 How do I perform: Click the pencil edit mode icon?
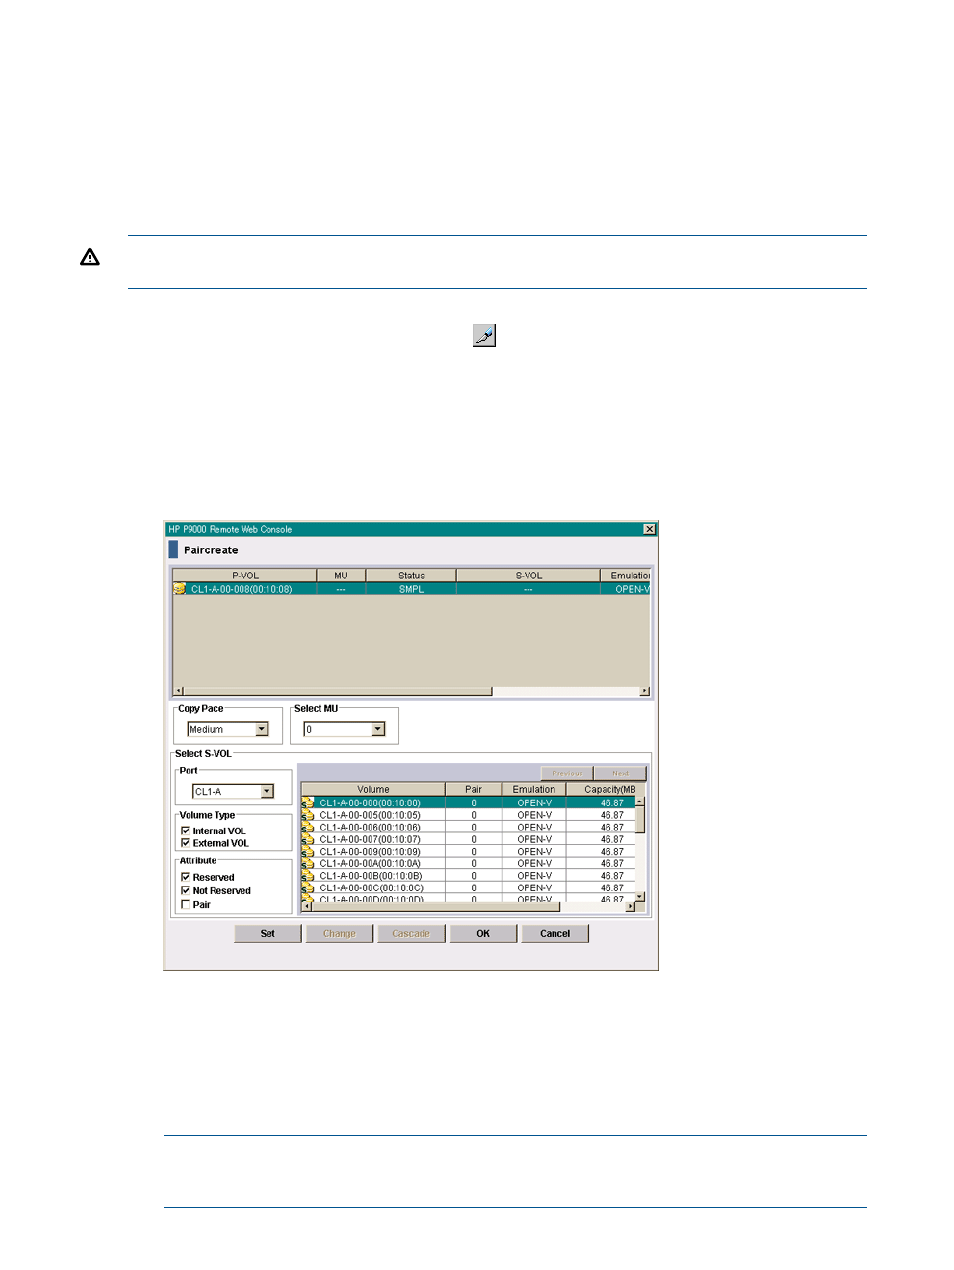point(484,336)
